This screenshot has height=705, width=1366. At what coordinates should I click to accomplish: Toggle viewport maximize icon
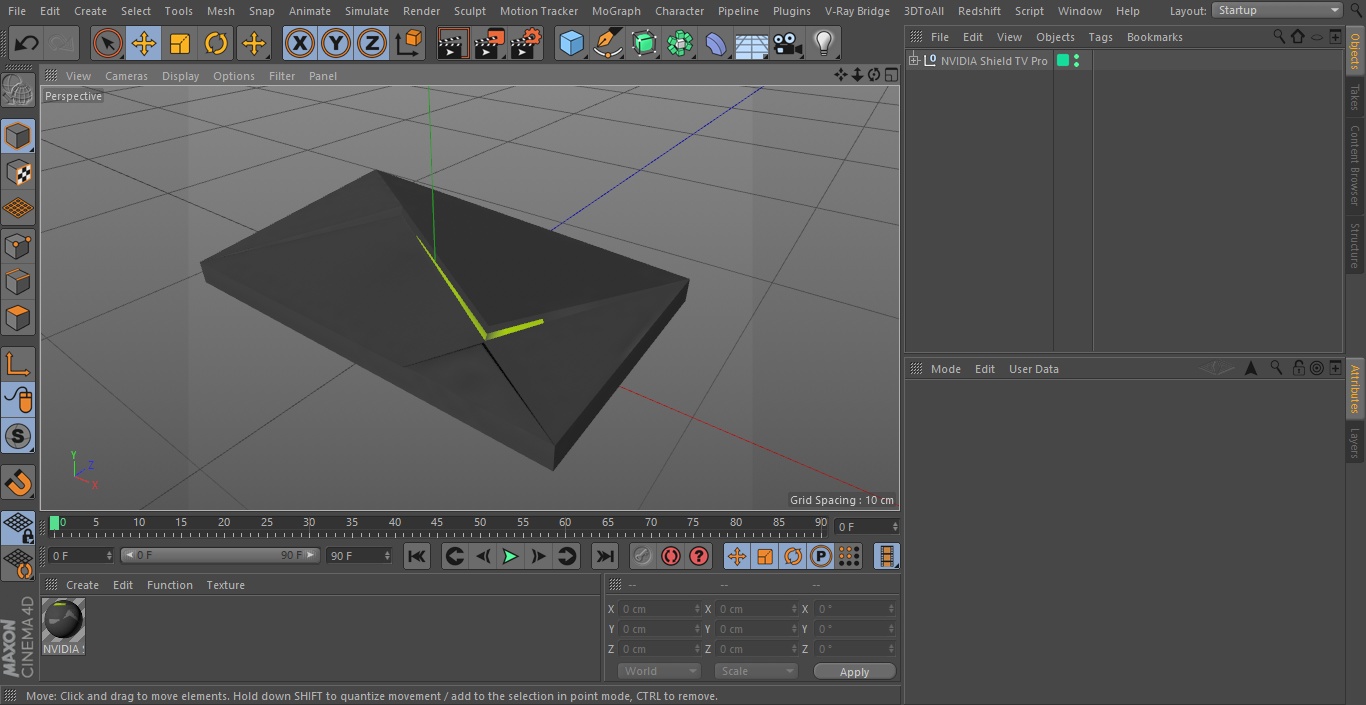click(890, 75)
